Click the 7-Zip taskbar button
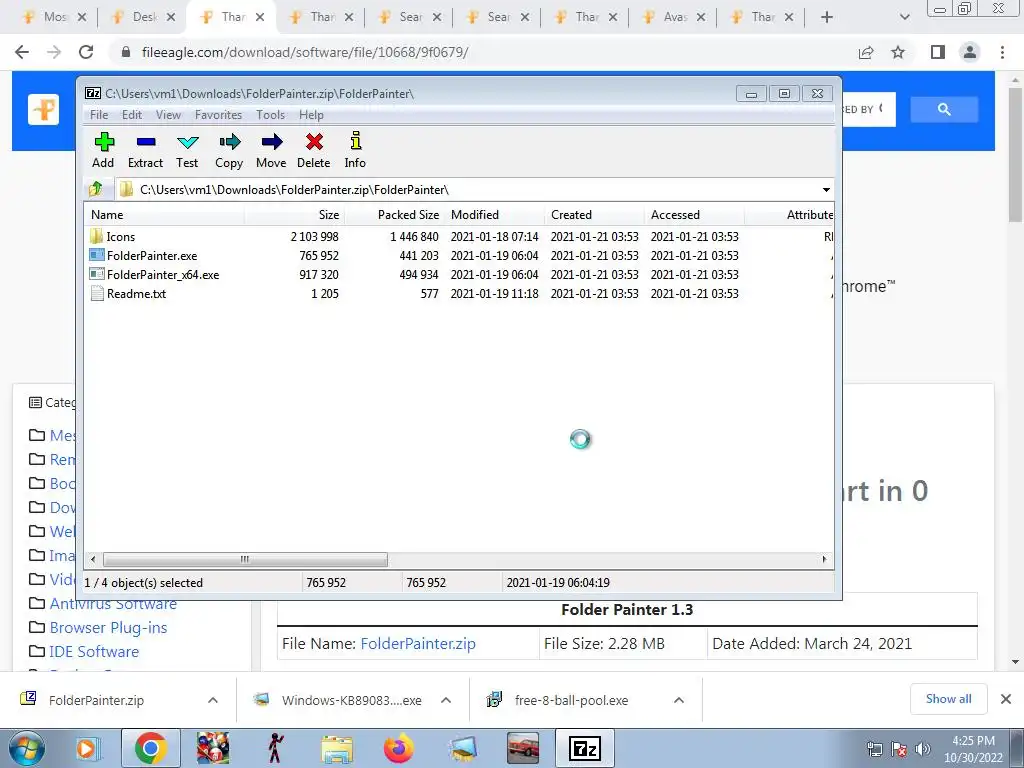 pos(584,748)
